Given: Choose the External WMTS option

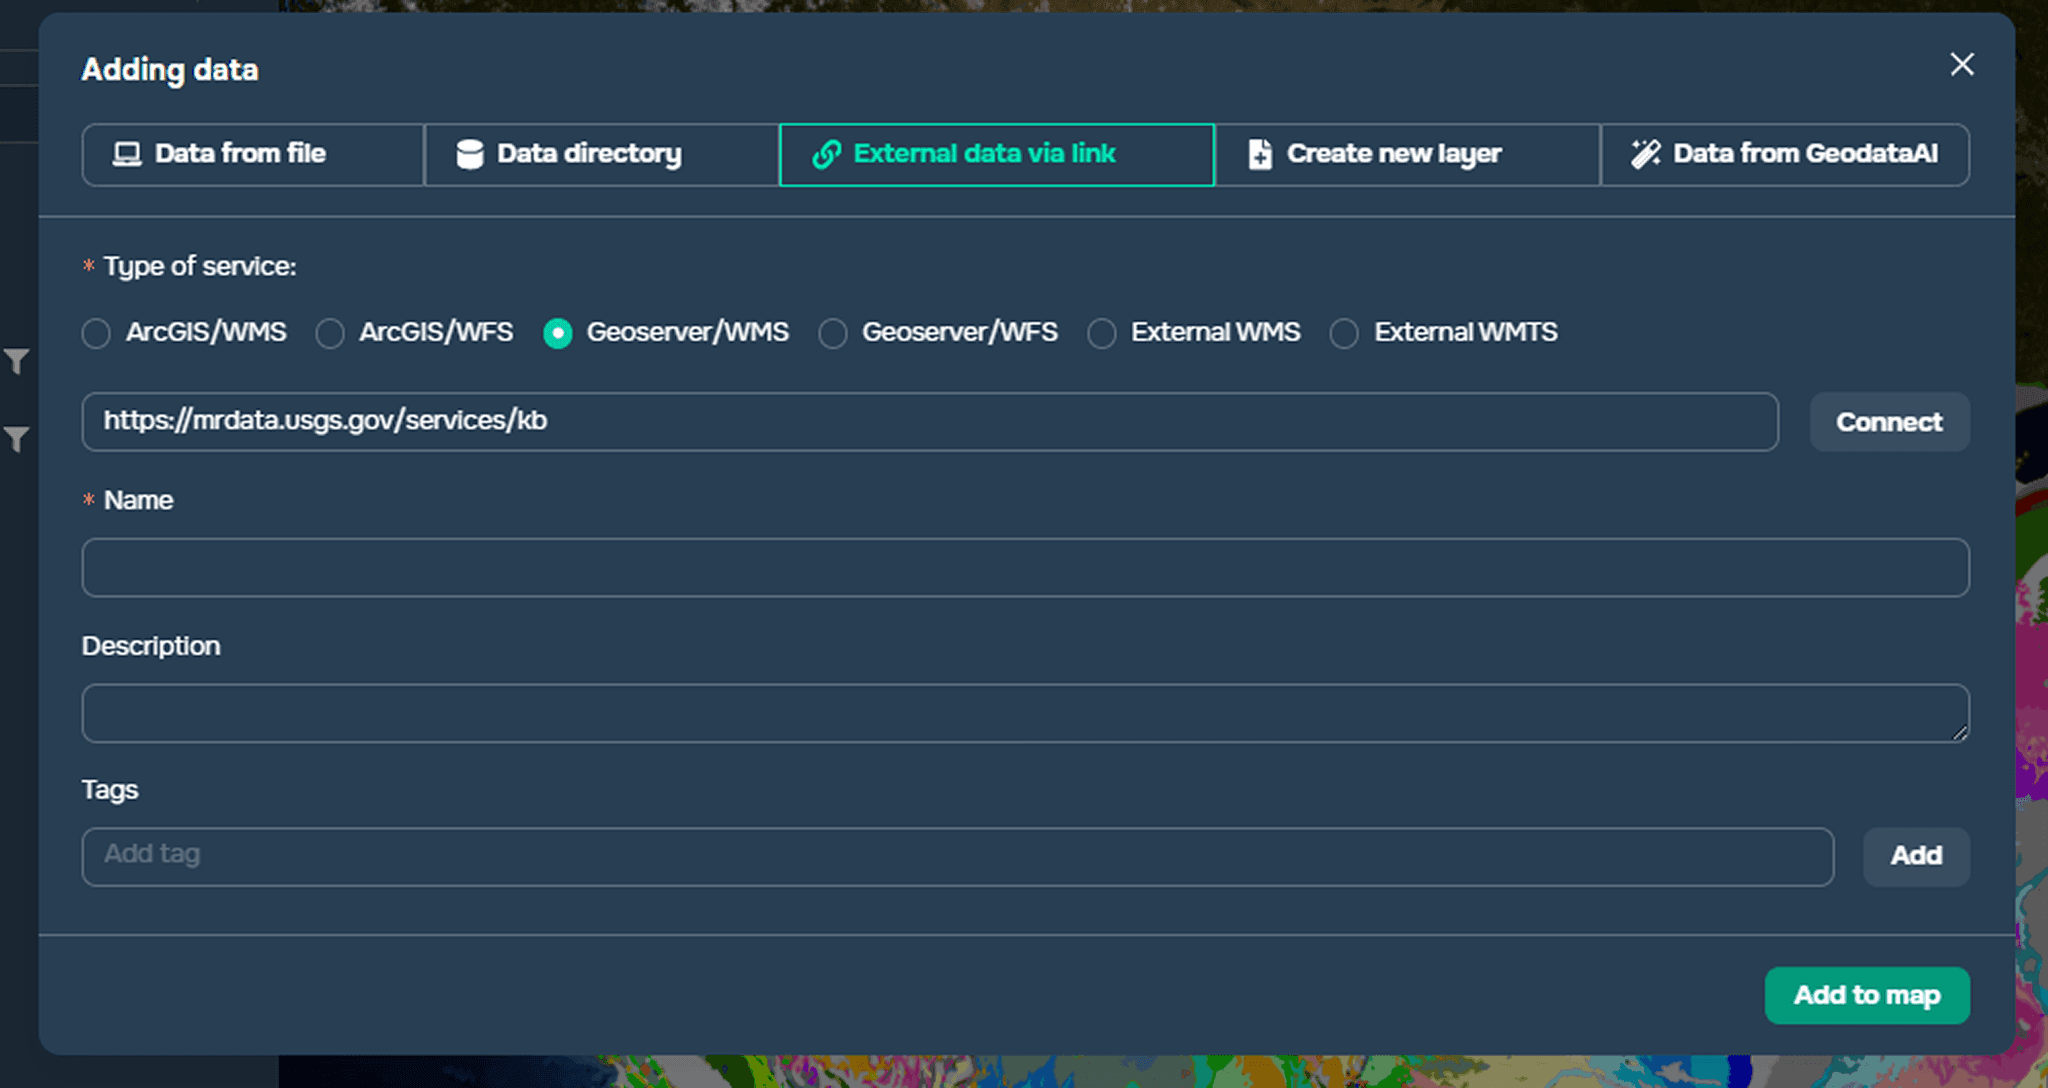Looking at the screenshot, I should click(x=1344, y=333).
